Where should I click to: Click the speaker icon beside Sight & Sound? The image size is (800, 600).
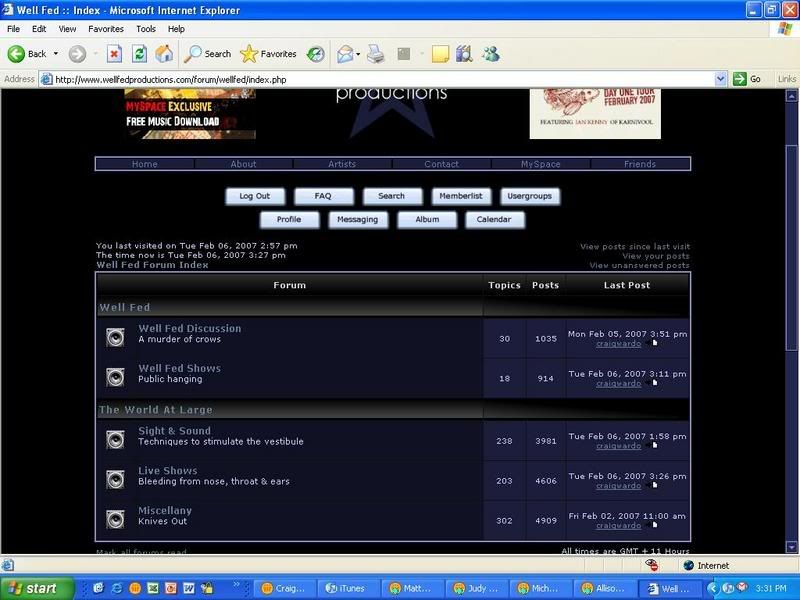(115, 440)
